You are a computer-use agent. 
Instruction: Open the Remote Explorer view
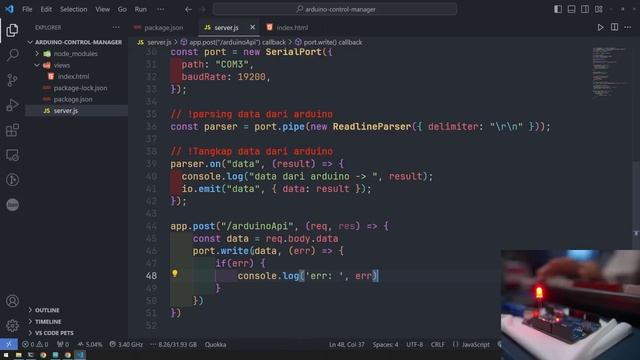pyautogui.click(x=12, y=155)
